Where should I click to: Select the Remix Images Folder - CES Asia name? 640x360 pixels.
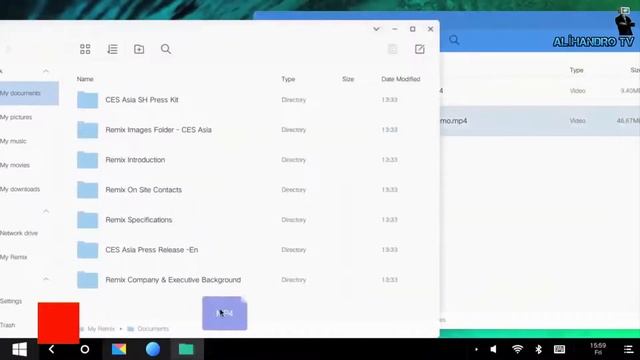(158, 130)
